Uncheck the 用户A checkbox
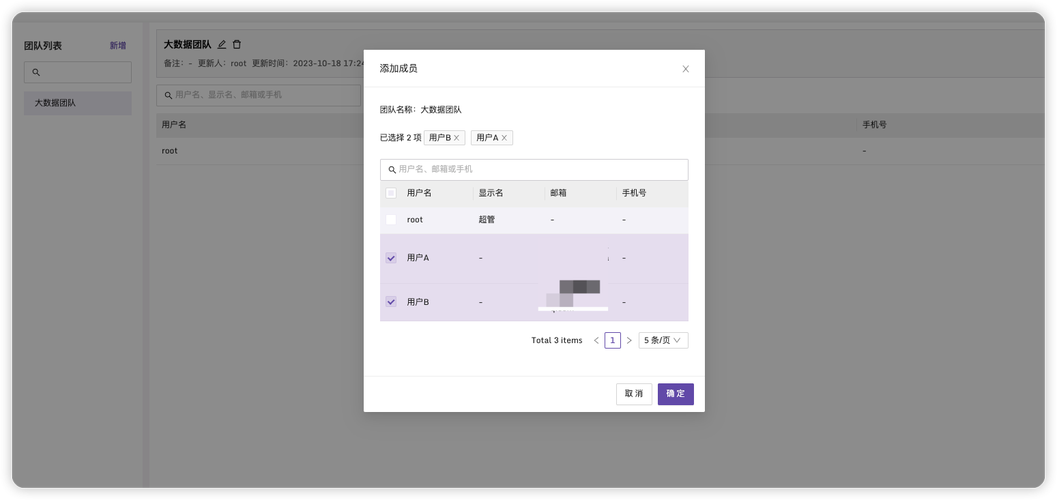The image size is (1057, 500). coord(391,258)
